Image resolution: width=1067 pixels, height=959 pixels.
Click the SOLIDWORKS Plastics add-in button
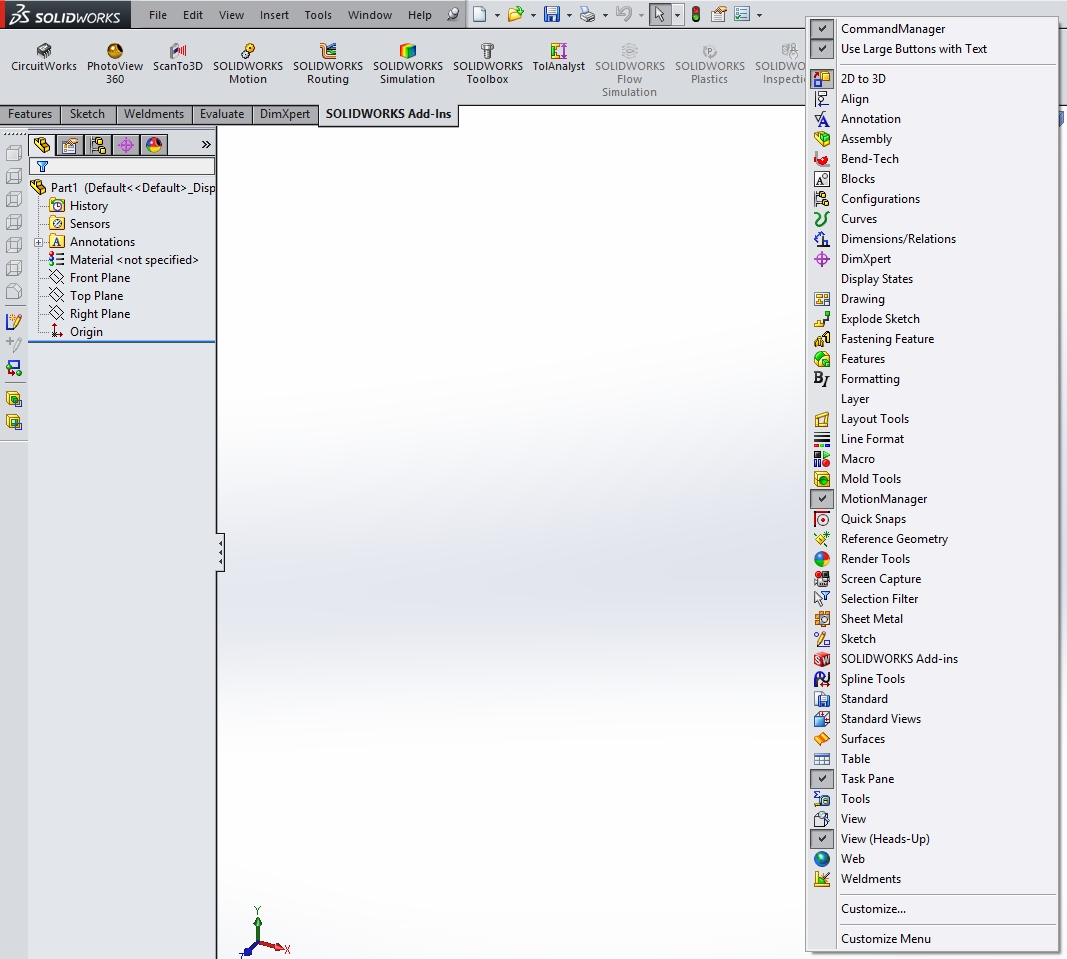[x=710, y=63]
